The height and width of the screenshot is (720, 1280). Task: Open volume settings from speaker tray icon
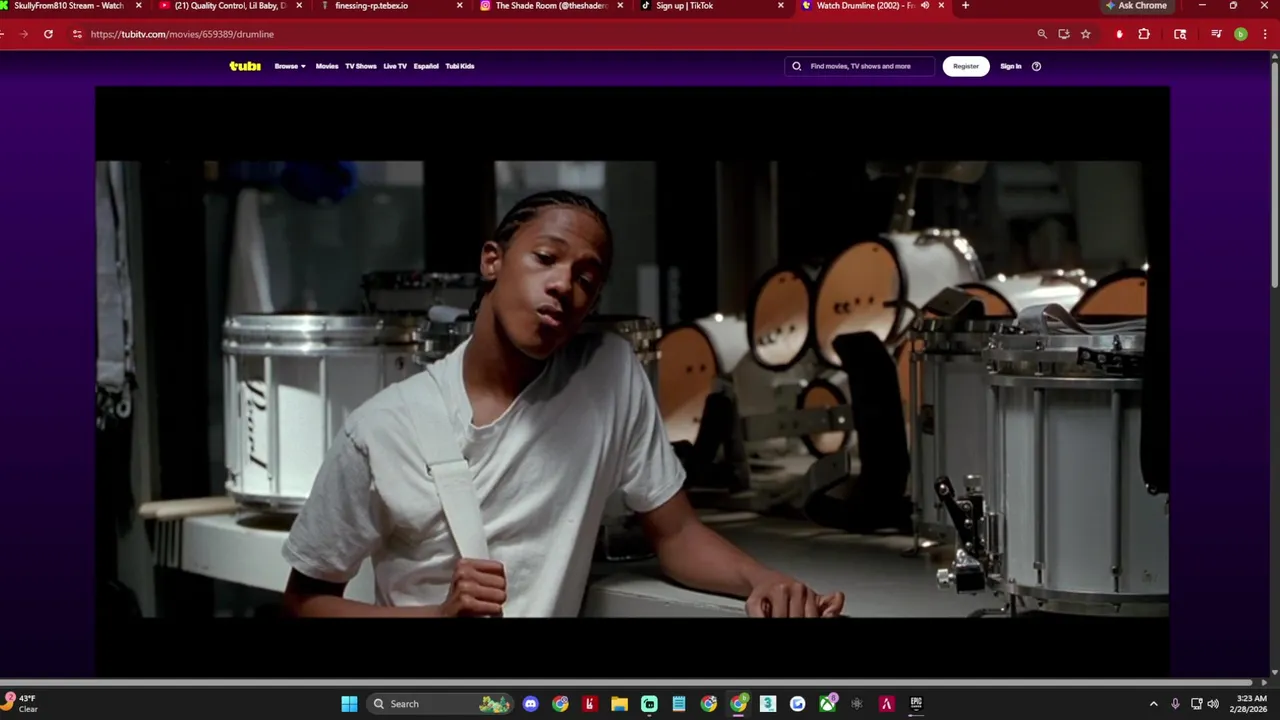[x=1213, y=704]
